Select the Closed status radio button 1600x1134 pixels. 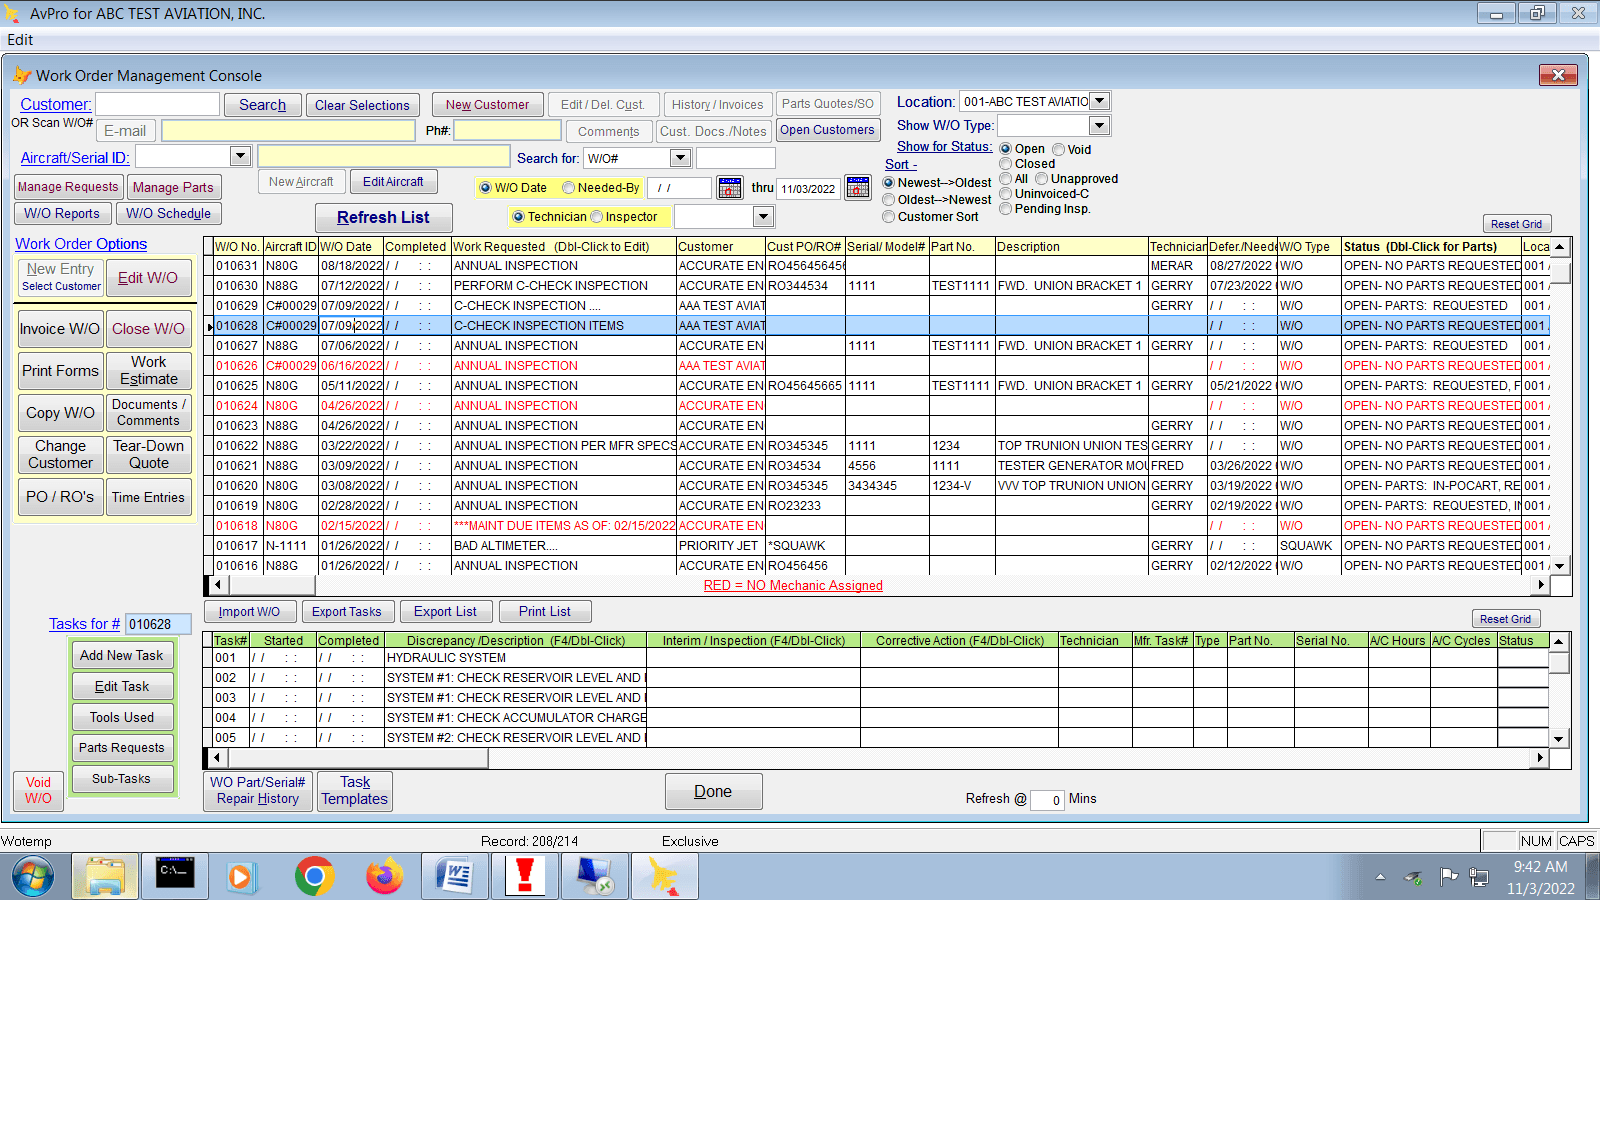1006,164
